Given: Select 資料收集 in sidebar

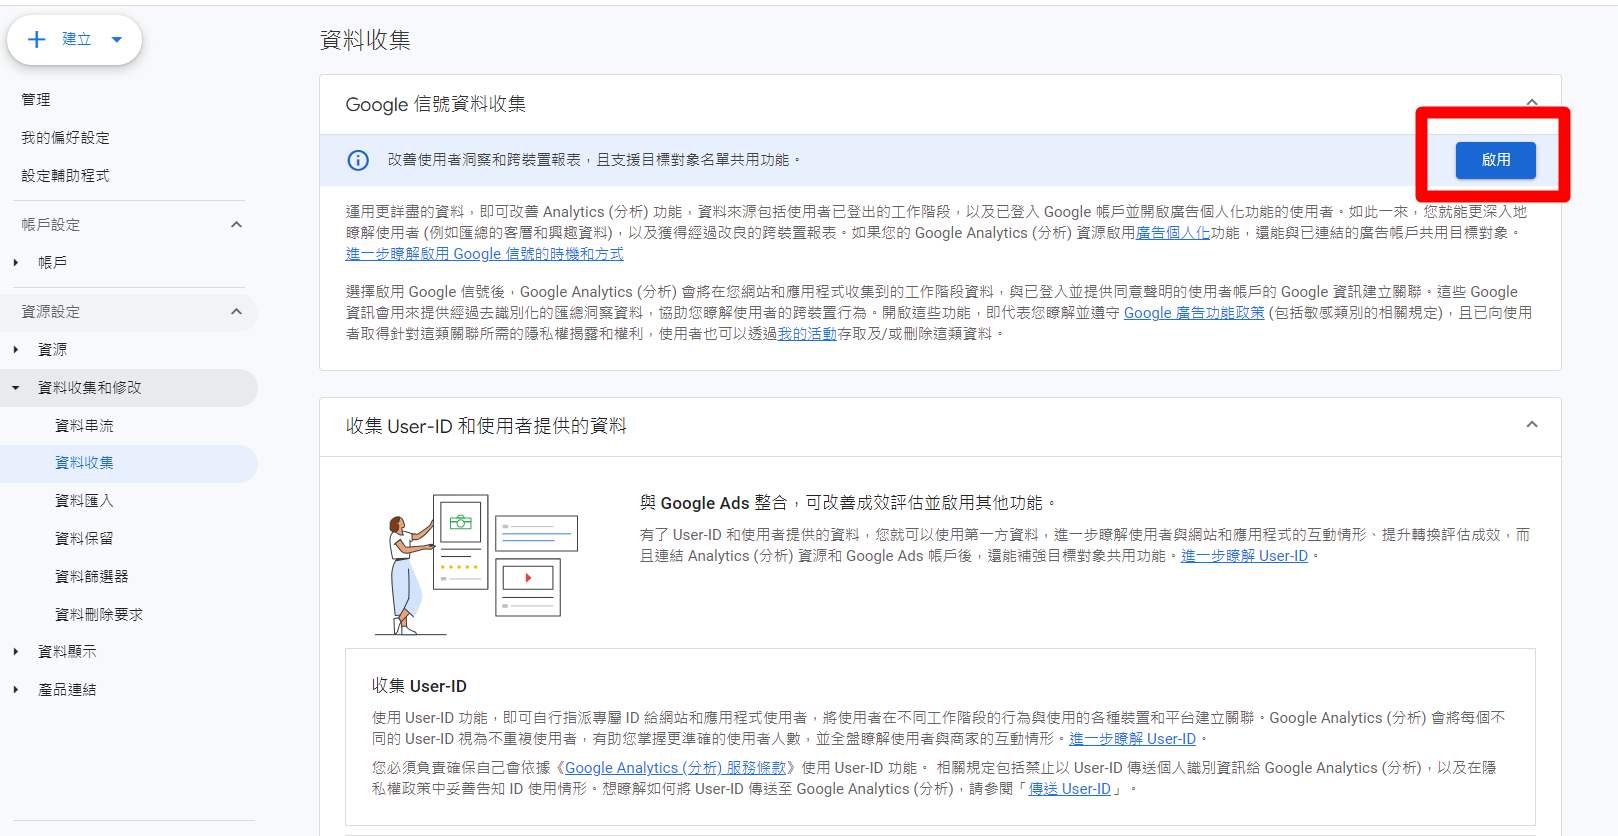Looking at the screenshot, I should click(84, 463).
